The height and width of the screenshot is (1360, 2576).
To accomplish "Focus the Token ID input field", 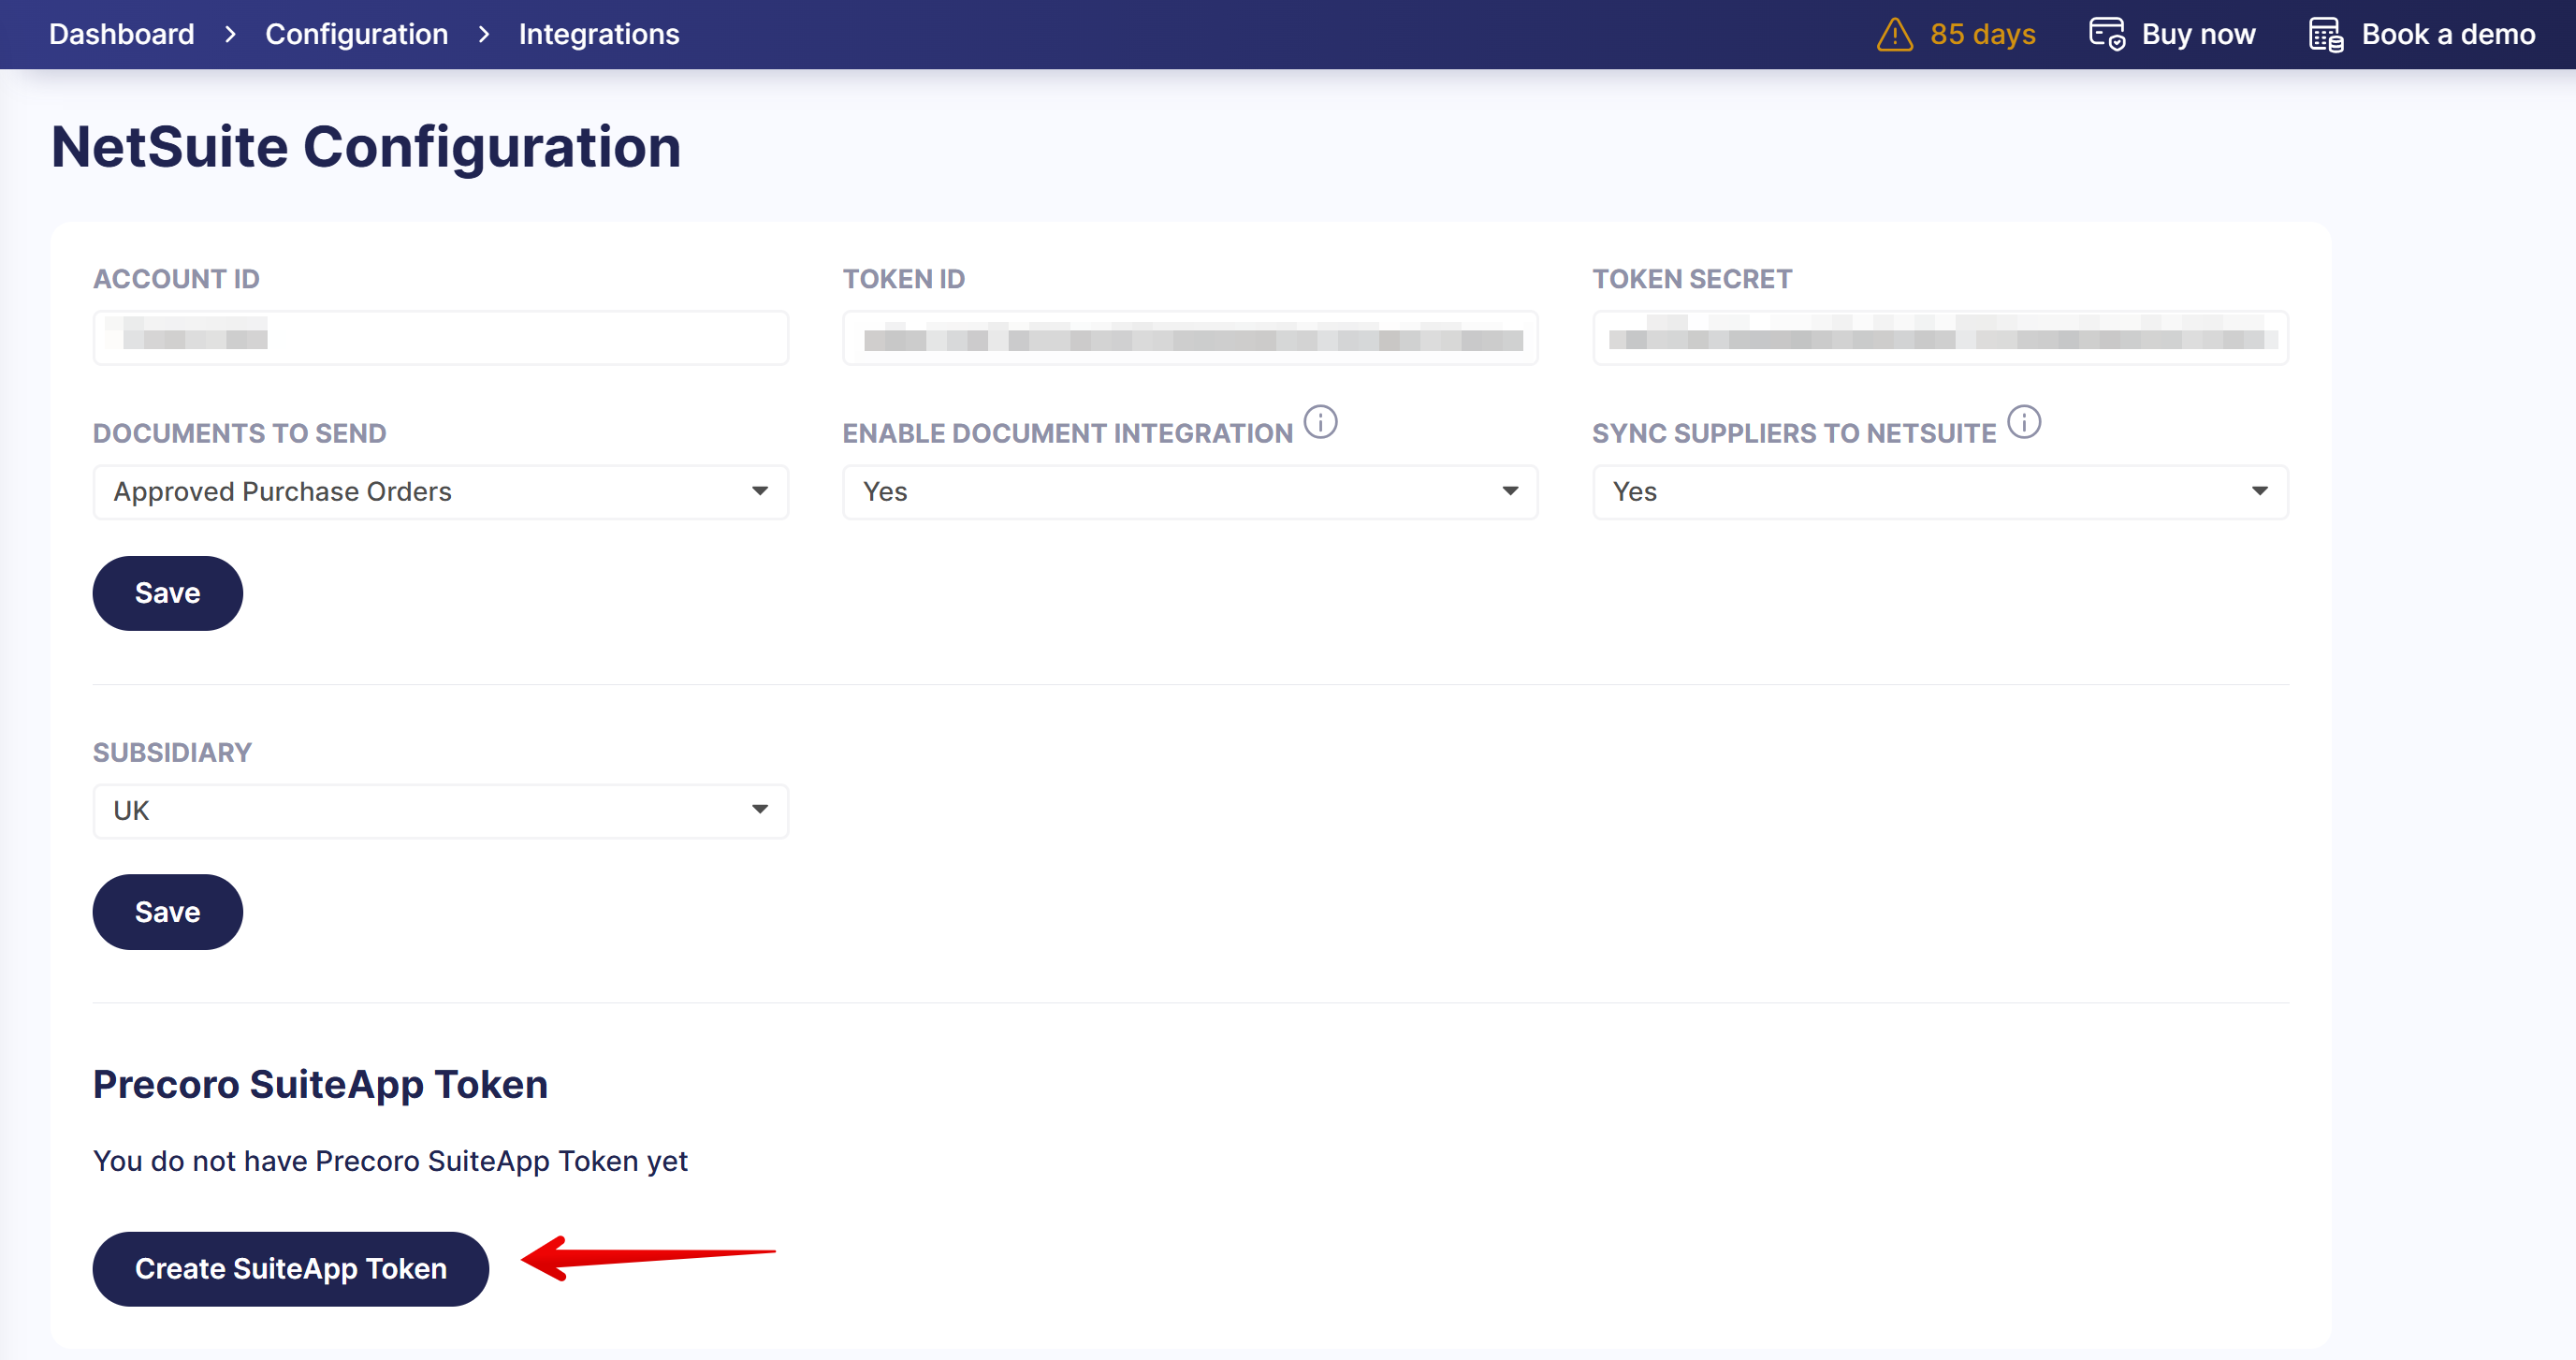I will (x=1190, y=338).
